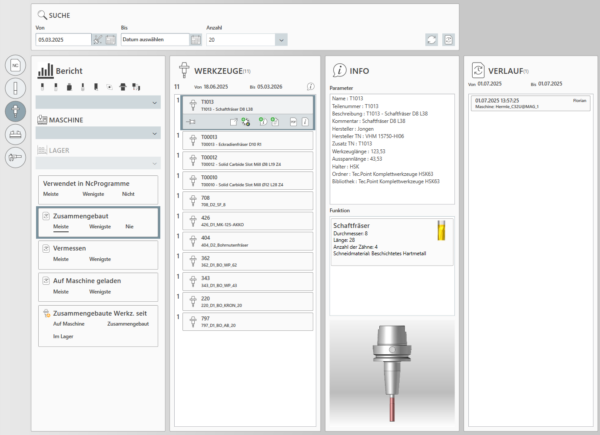Click the refresh icon in search bar
The height and width of the screenshot is (435, 600).
tap(431, 40)
